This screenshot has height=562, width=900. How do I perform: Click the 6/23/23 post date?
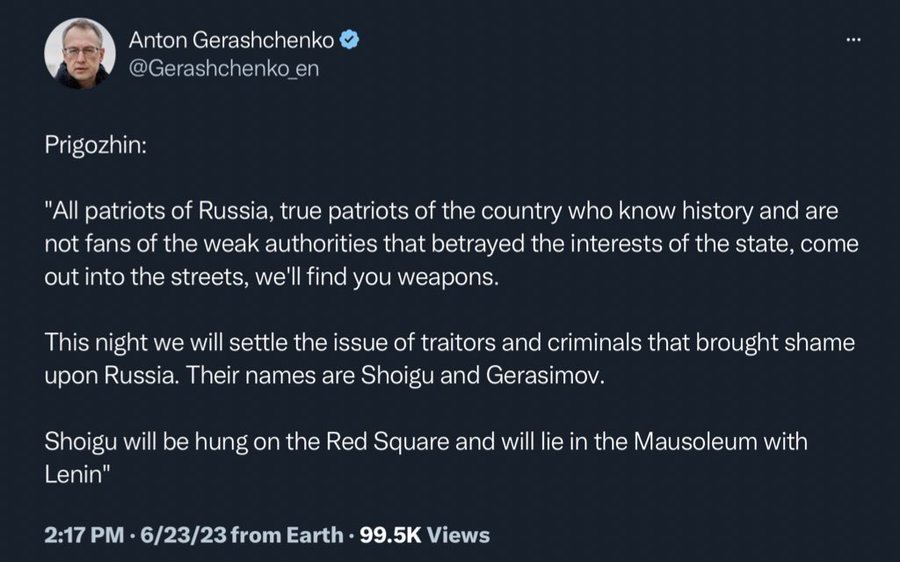click(x=183, y=535)
